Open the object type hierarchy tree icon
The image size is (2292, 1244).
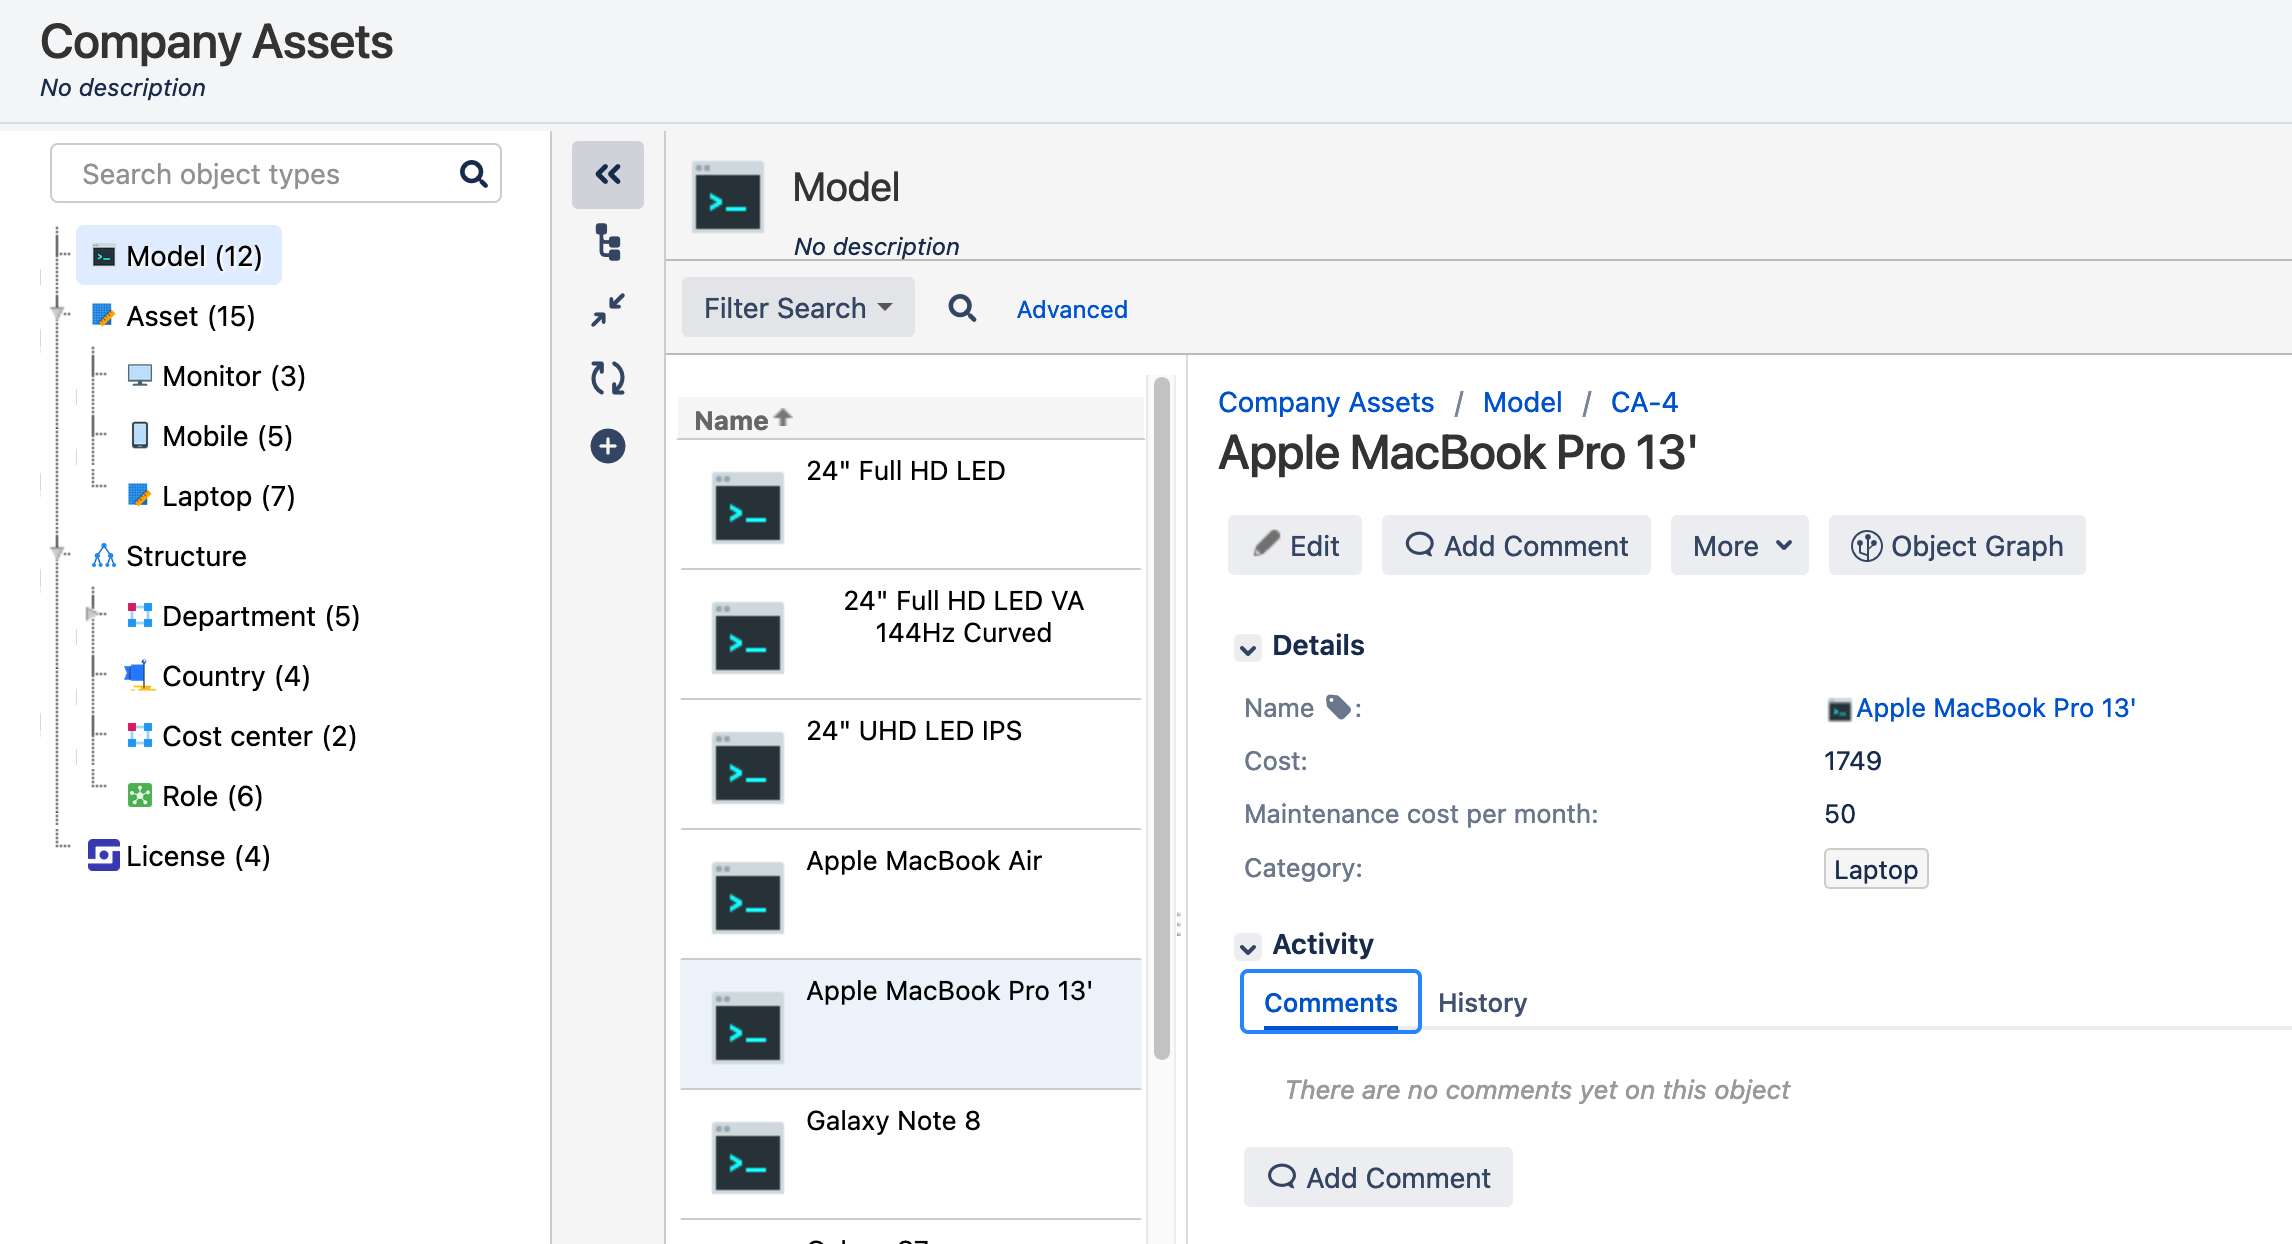608,243
